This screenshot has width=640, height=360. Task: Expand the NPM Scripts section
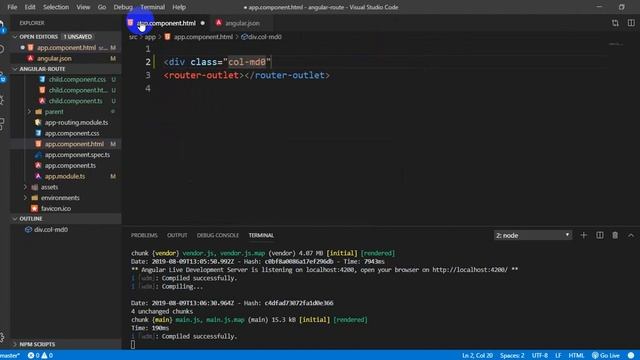coord(15,344)
